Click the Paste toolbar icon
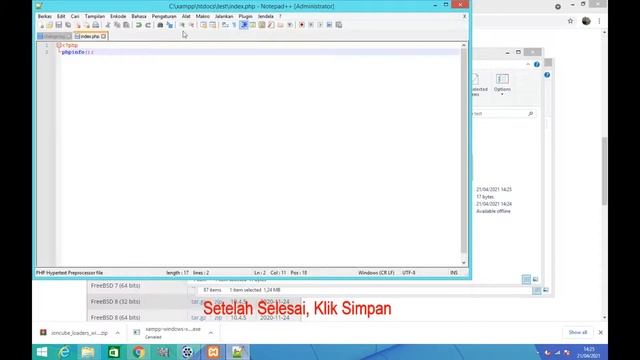 (x=126, y=25)
